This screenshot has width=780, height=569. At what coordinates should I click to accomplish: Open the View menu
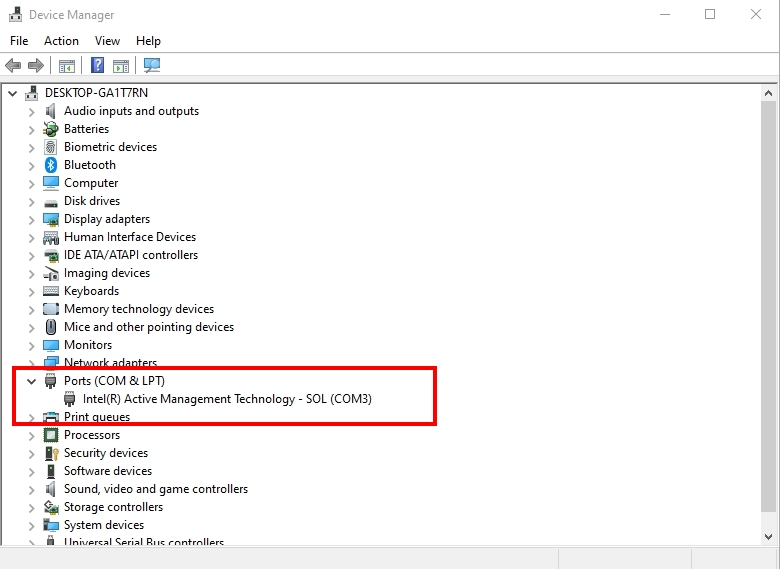(107, 41)
